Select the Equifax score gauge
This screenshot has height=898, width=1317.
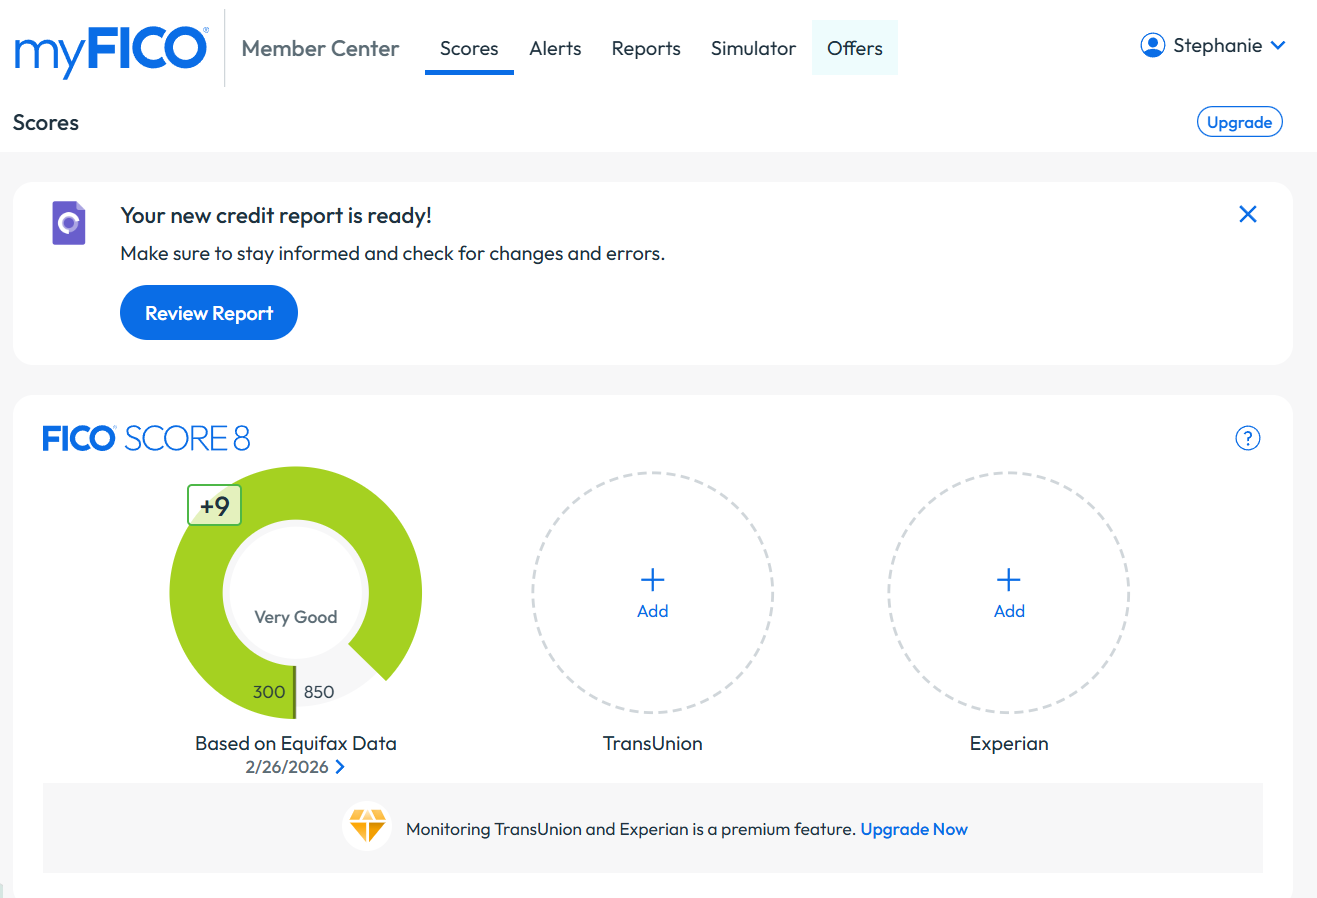(x=295, y=592)
